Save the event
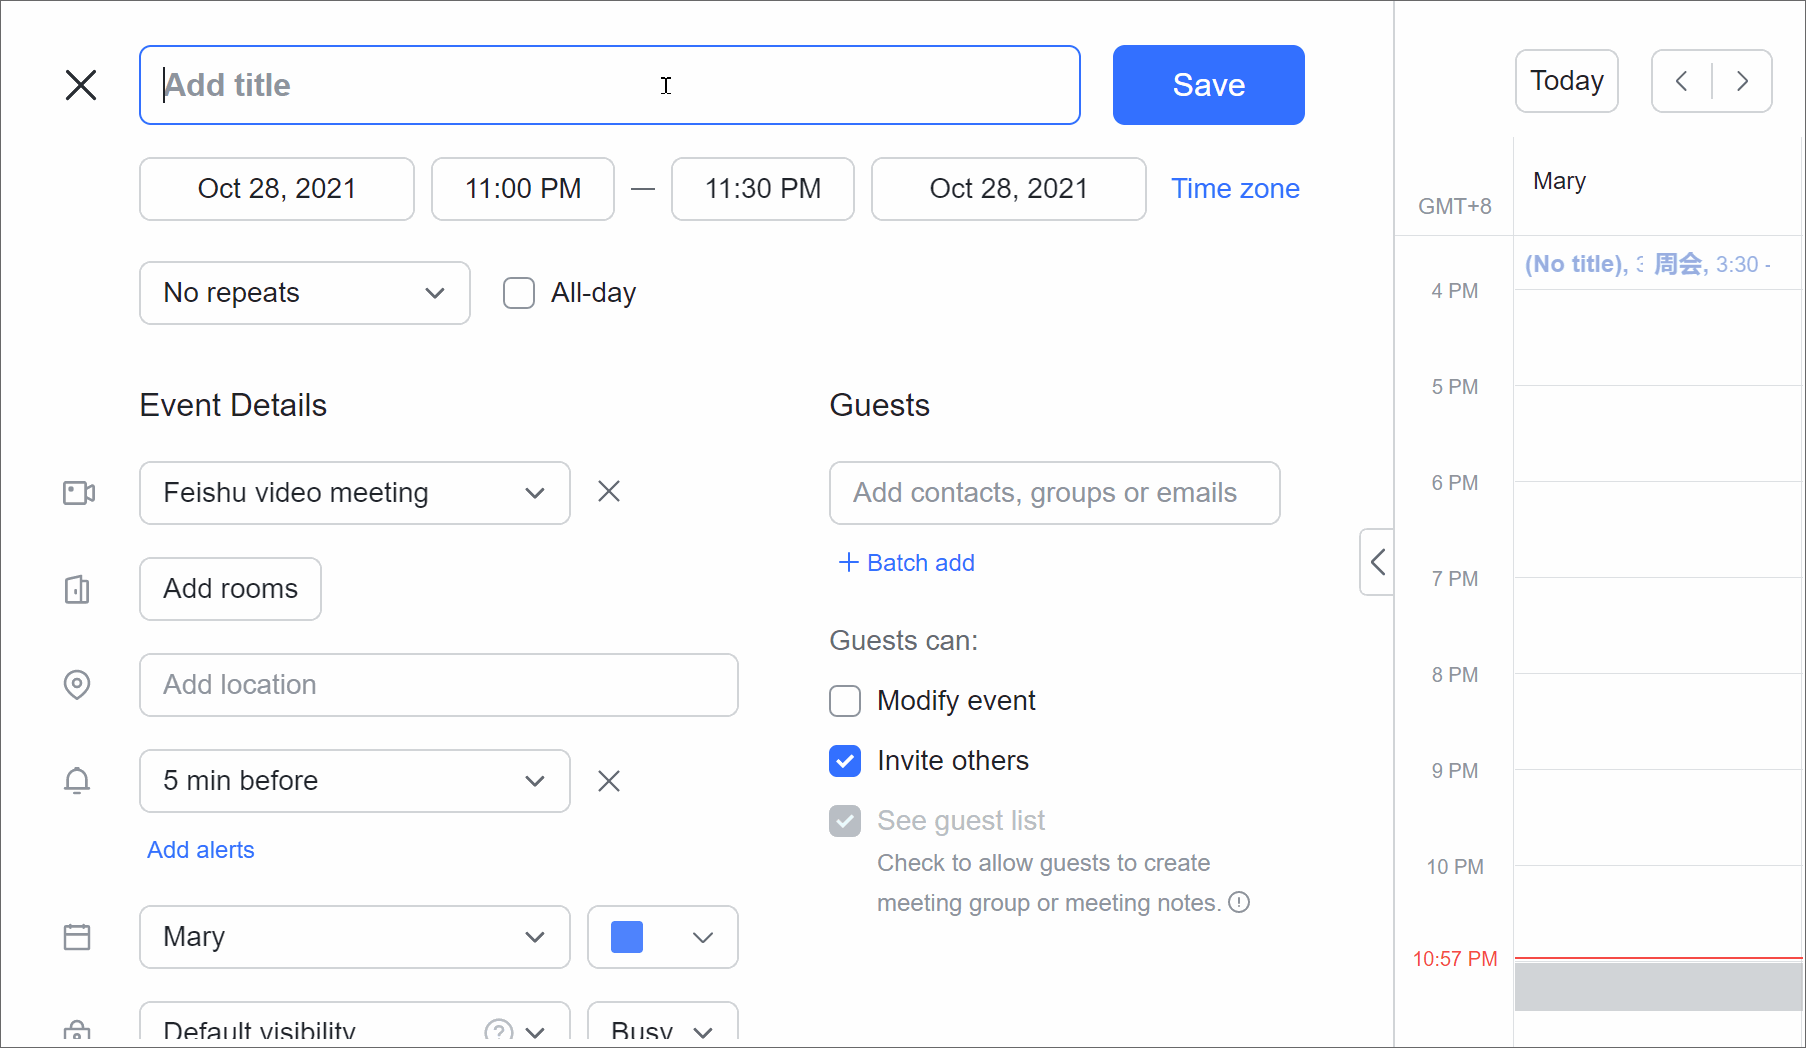Viewport: 1806px width, 1048px height. (1208, 85)
